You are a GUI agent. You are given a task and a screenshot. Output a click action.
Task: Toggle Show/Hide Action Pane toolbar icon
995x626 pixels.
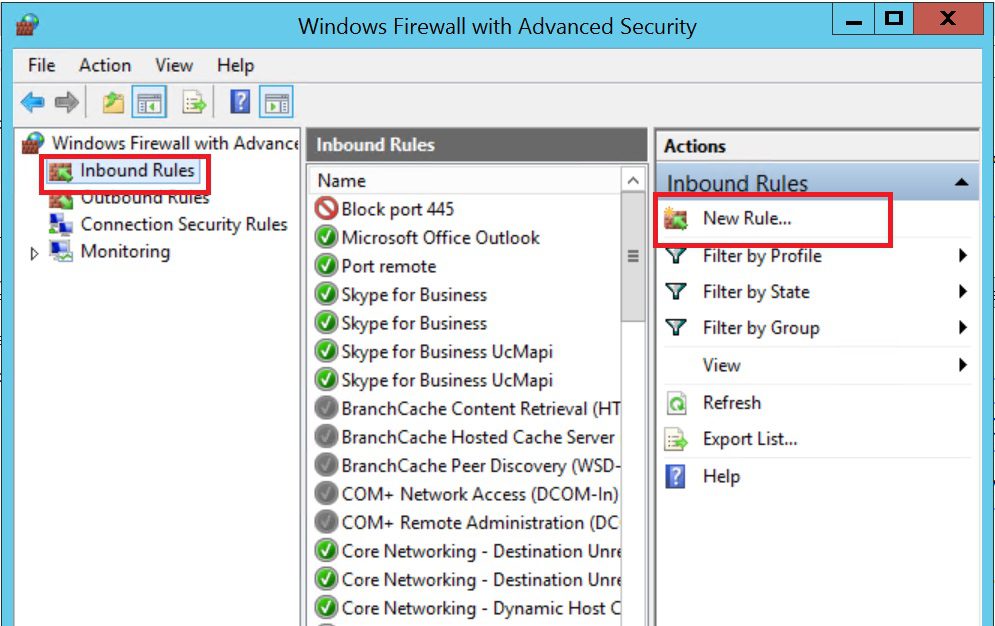(x=276, y=102)
